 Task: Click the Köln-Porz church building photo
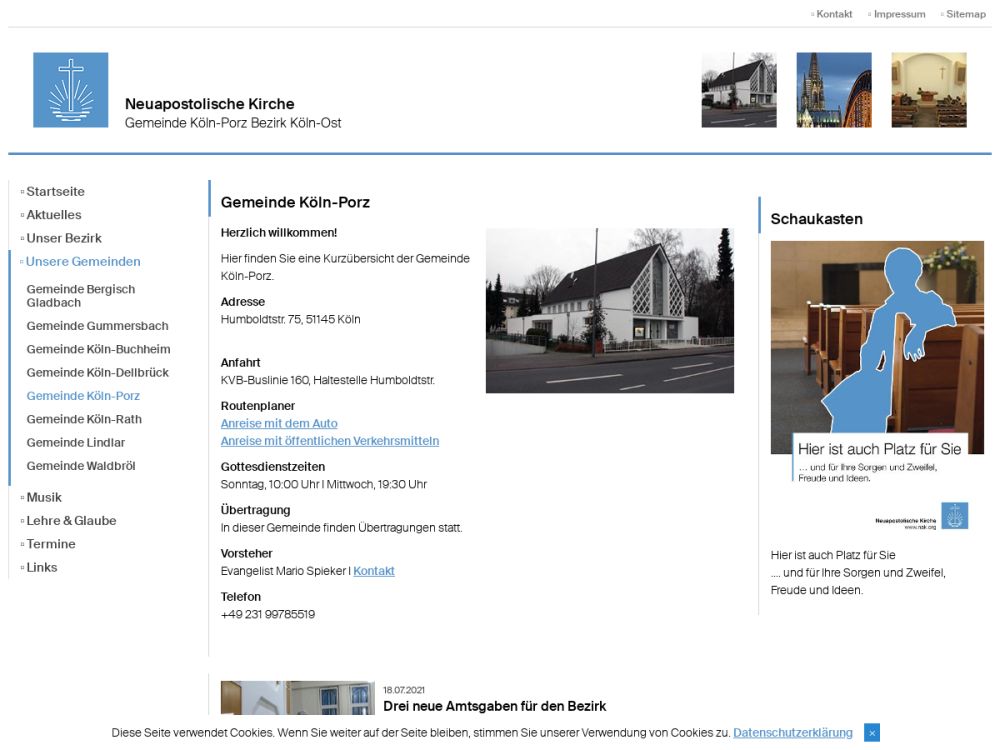point(609,310)
